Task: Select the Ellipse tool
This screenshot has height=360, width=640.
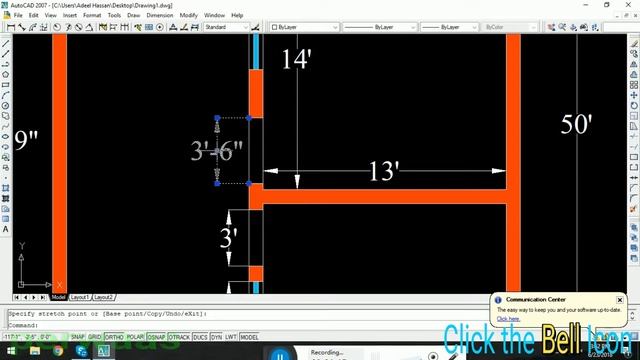Action: 5,137
